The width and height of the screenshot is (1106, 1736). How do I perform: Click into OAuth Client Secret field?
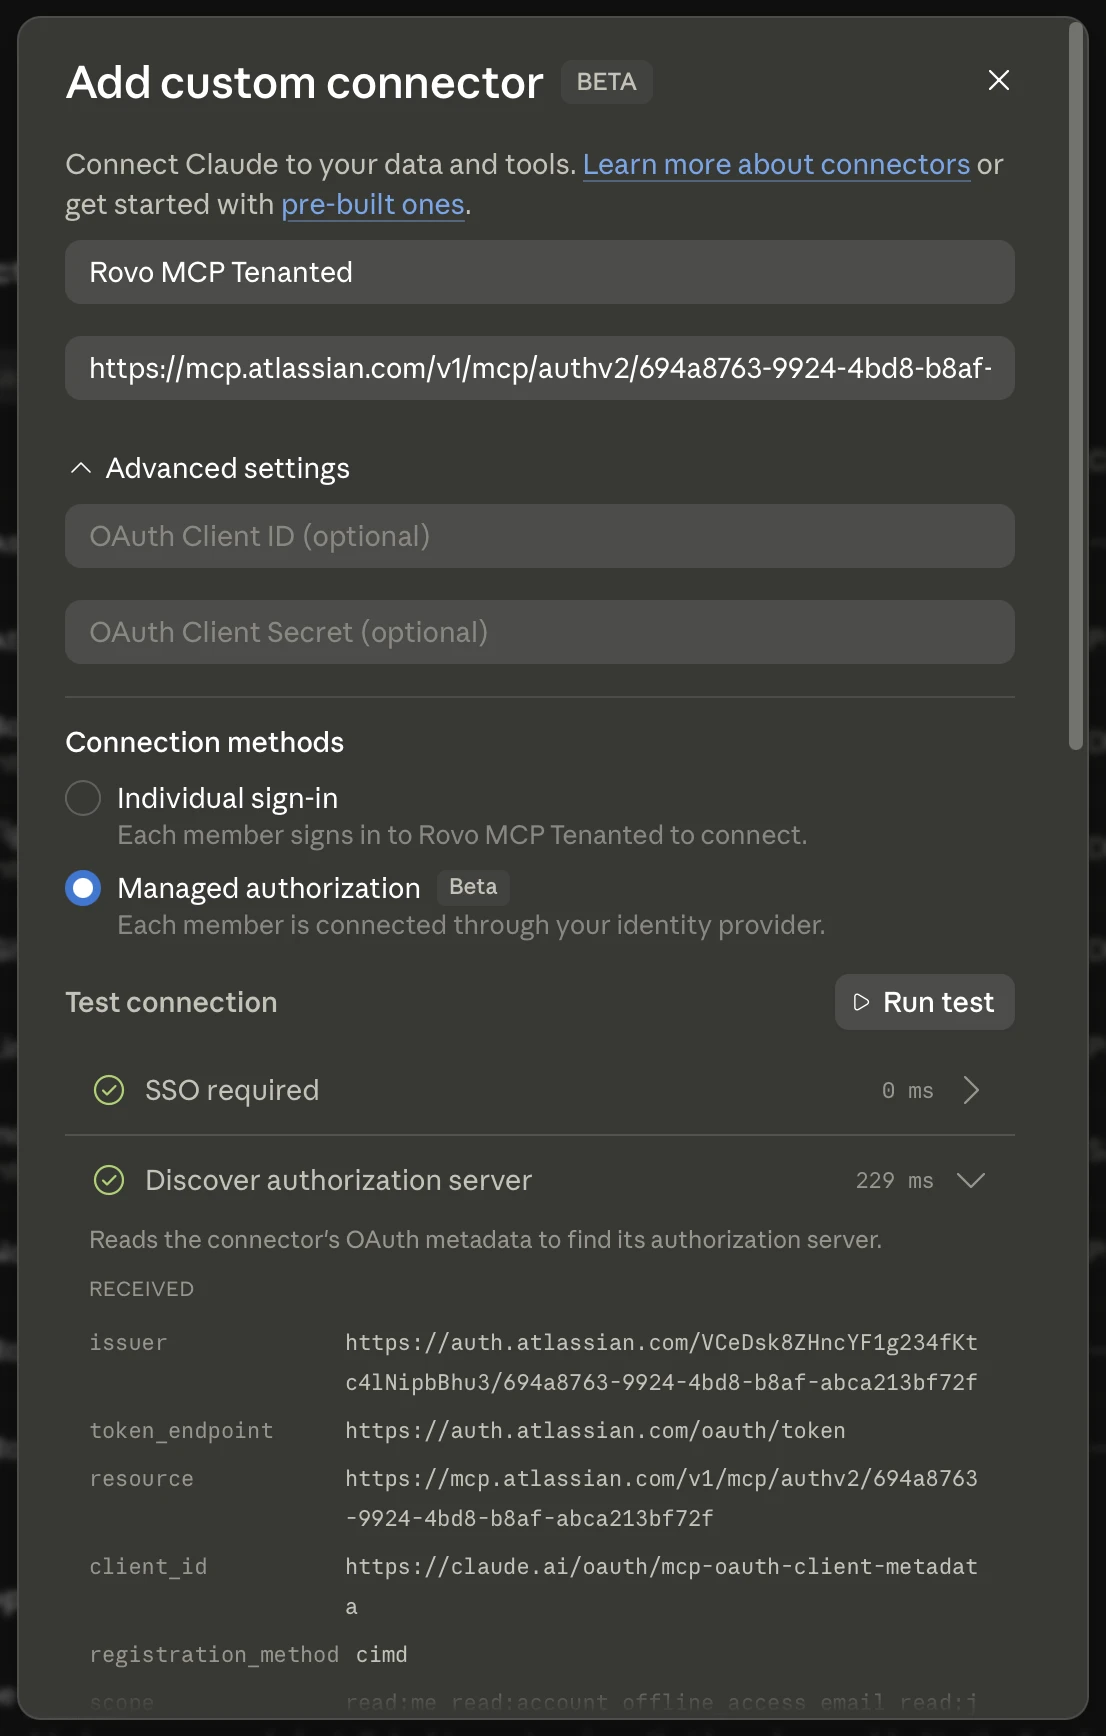[x=540, y=632]
